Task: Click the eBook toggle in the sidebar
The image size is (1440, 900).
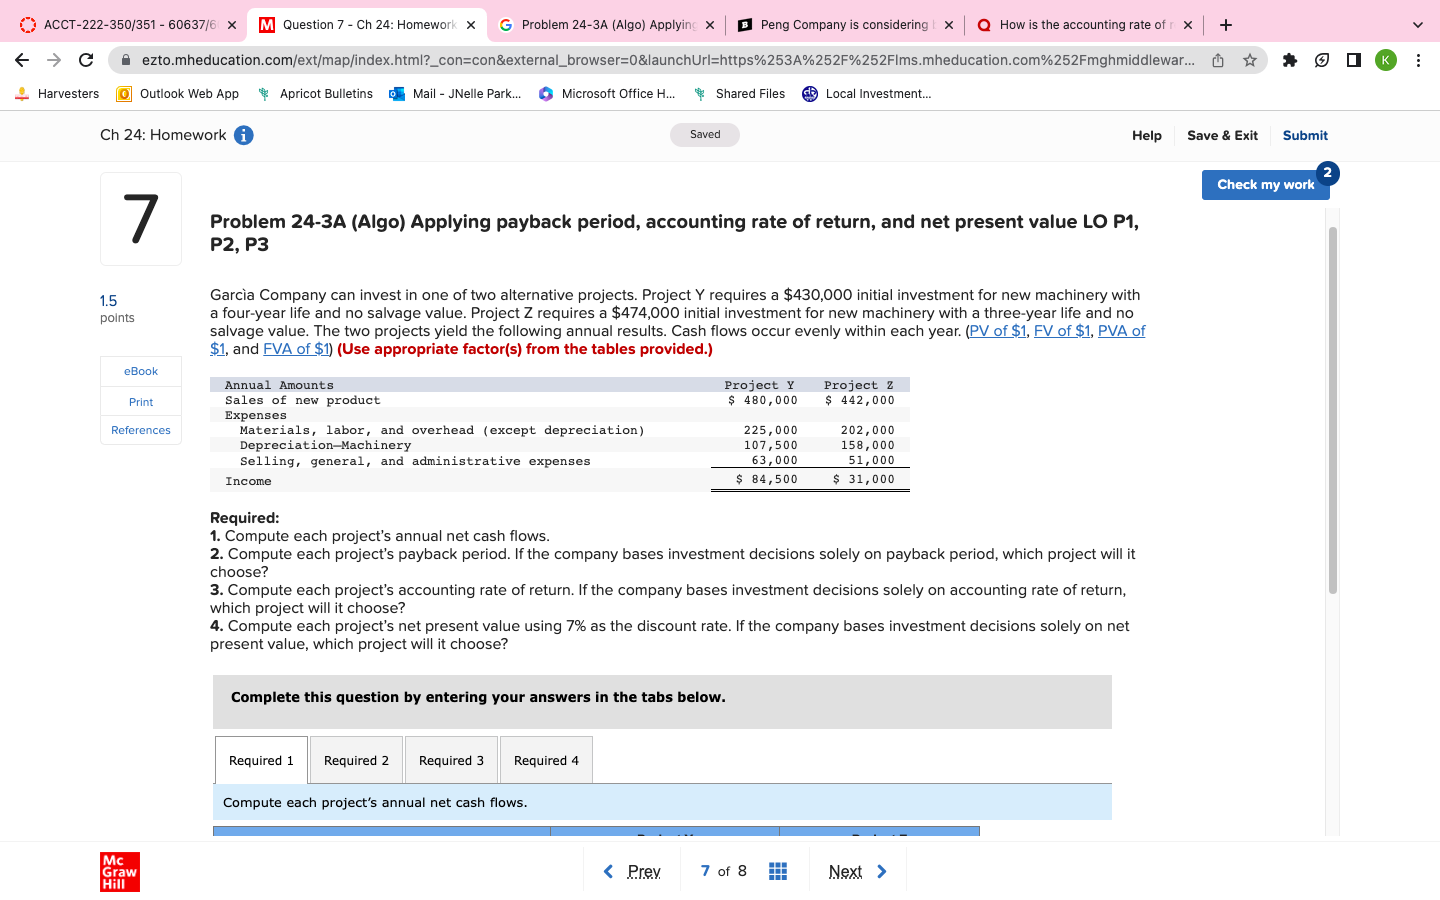Action: [x=140, y=371]
